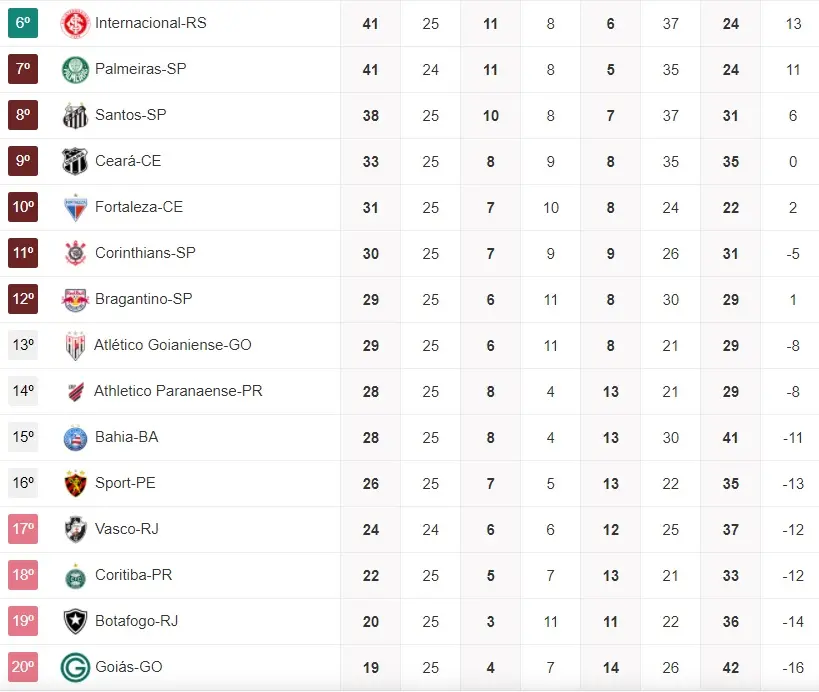Click the Botafogo-RJ star shield badge
819x692 pixels.
75,621
